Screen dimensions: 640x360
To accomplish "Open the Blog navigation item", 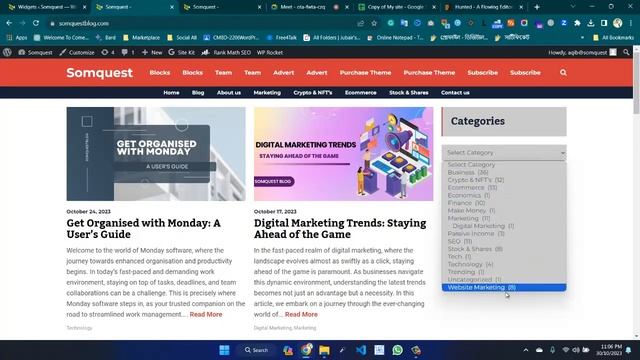I will (198, 93).
